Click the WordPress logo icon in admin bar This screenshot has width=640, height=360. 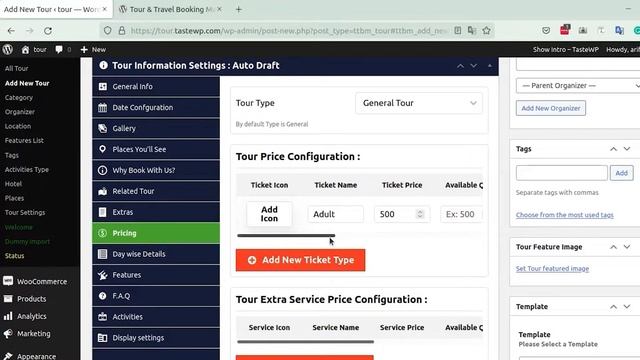click(7, 49)
